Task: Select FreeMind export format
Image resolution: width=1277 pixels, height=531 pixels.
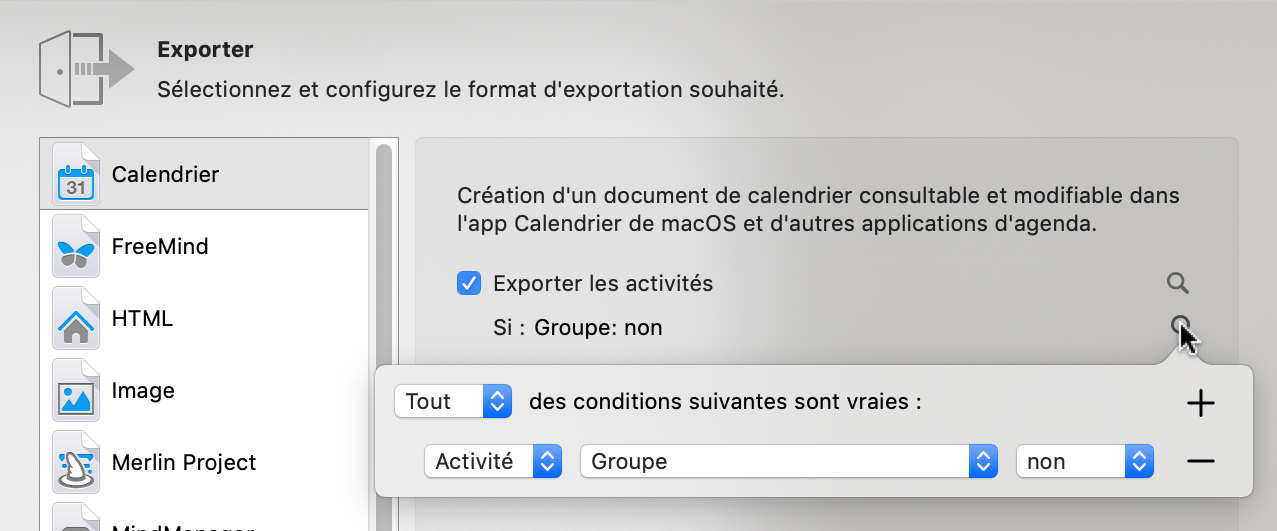Action: [160, 246]
